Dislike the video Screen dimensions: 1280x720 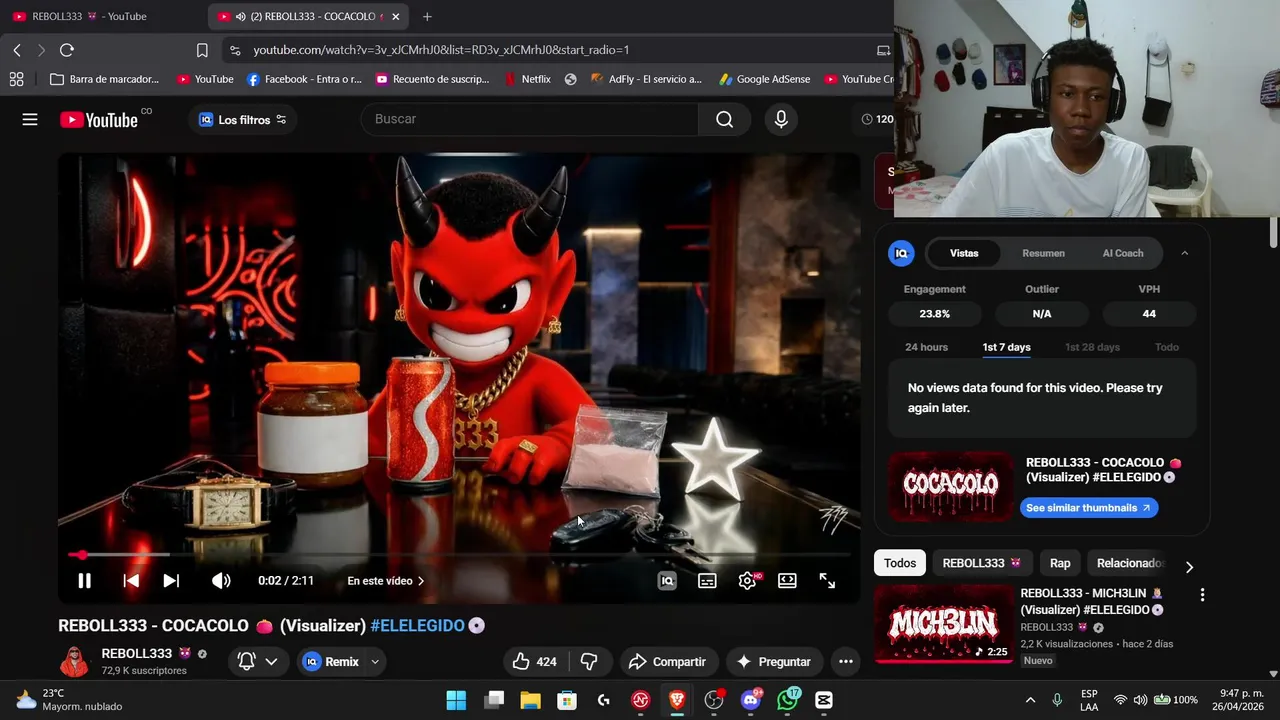589,662
